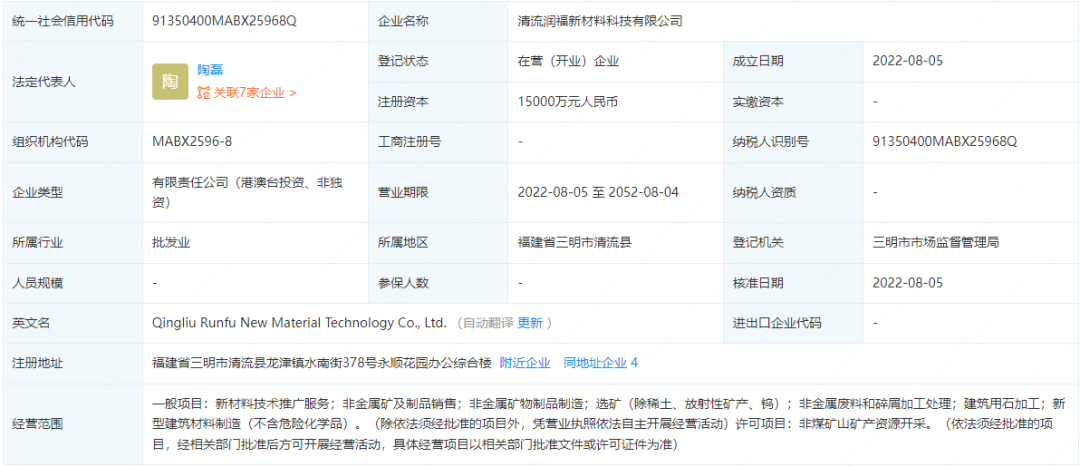Click organization code MABX2596-8
Screen dimensions: 1080x467
(192, 142)
